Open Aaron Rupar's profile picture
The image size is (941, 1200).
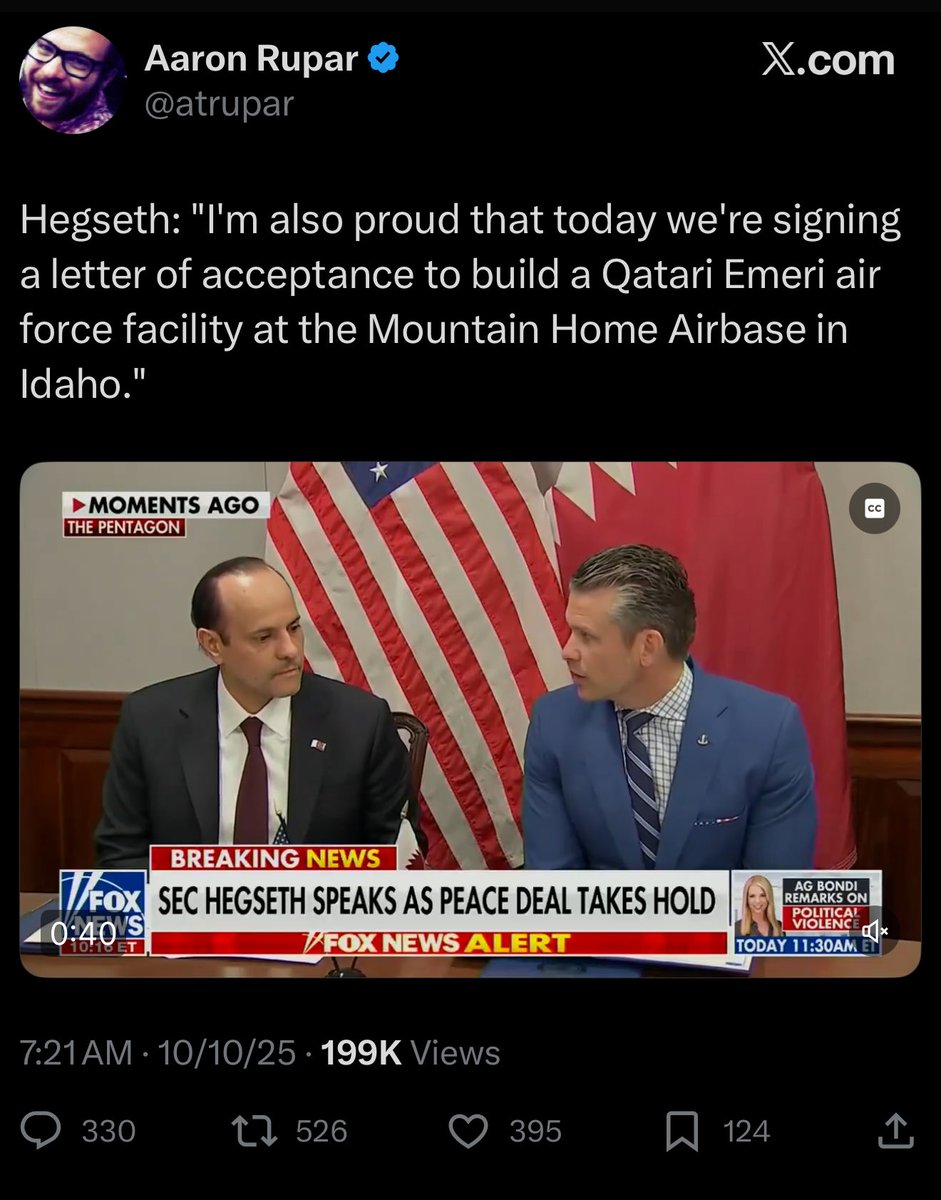click(72, 81)
